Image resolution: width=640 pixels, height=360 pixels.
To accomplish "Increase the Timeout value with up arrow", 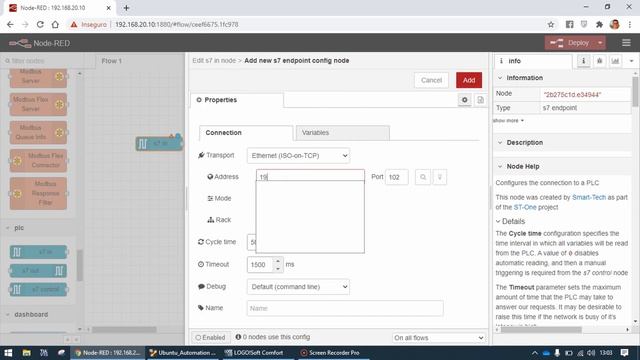I will click(278, 261).
